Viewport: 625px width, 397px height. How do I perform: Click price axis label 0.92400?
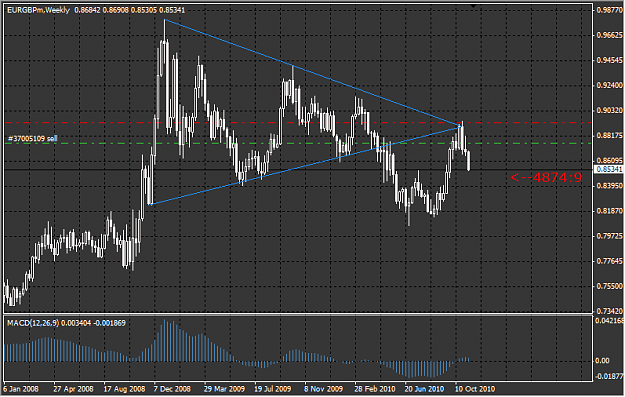tap(609, 85)
